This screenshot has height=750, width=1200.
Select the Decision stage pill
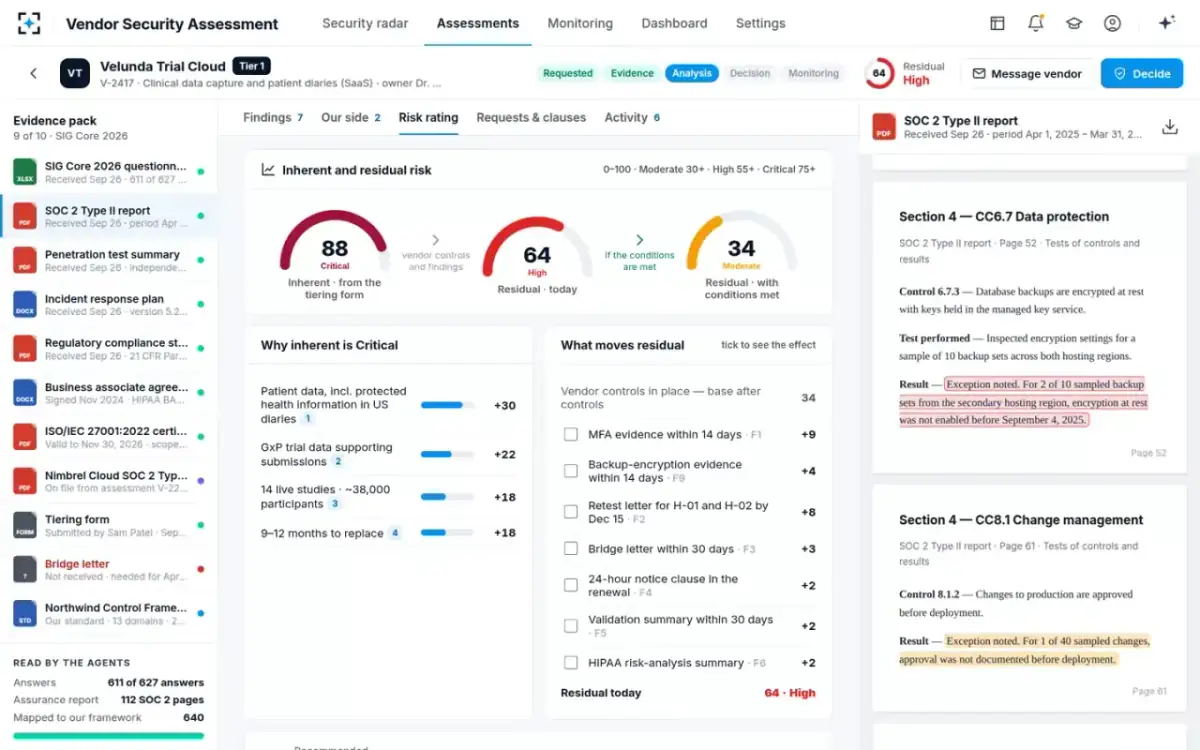[750, 73]
